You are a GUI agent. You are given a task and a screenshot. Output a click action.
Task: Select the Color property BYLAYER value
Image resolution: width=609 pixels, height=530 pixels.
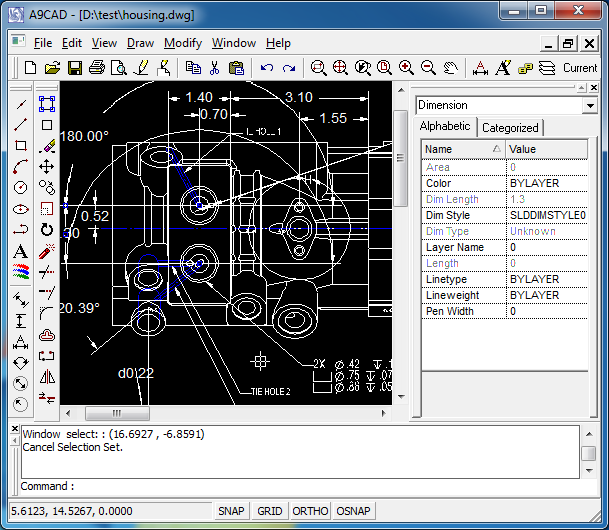click(547, 183)
